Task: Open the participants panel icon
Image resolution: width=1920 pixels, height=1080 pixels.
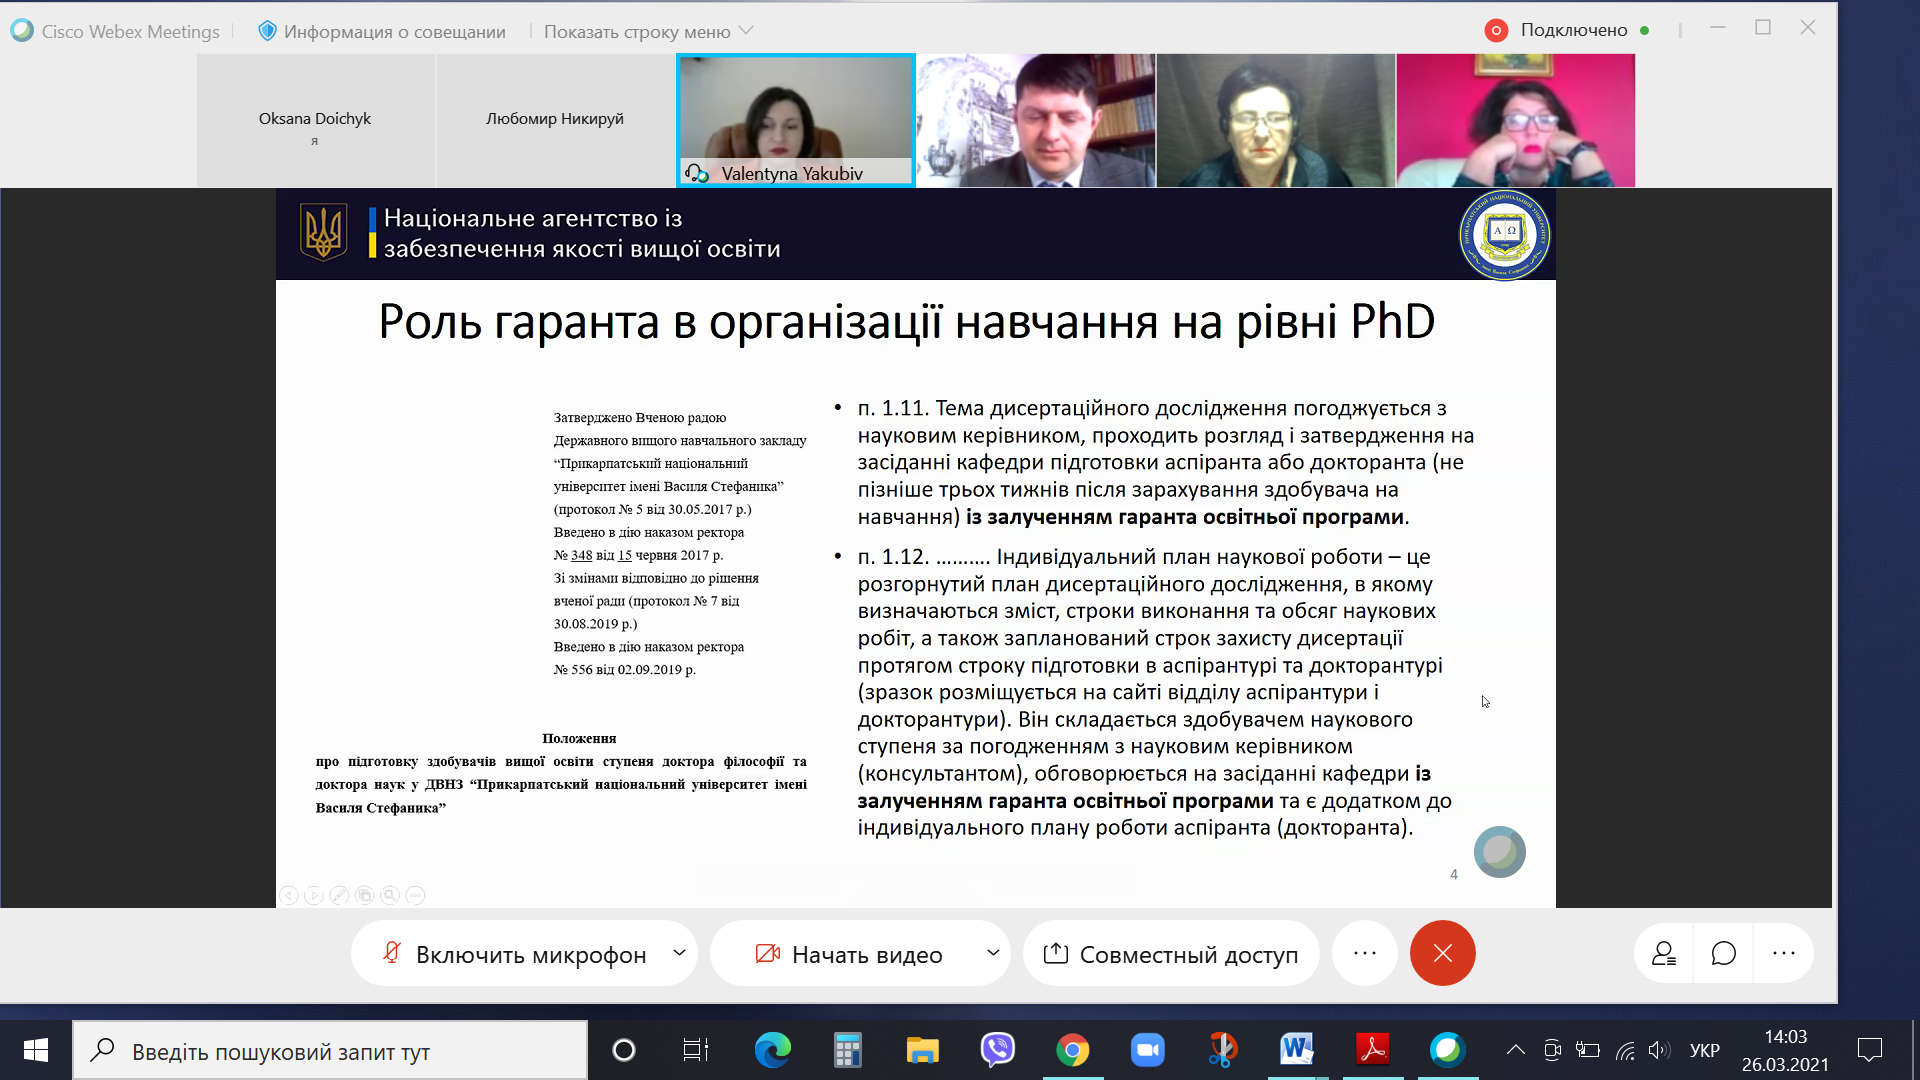Action: pos(1664,954)
